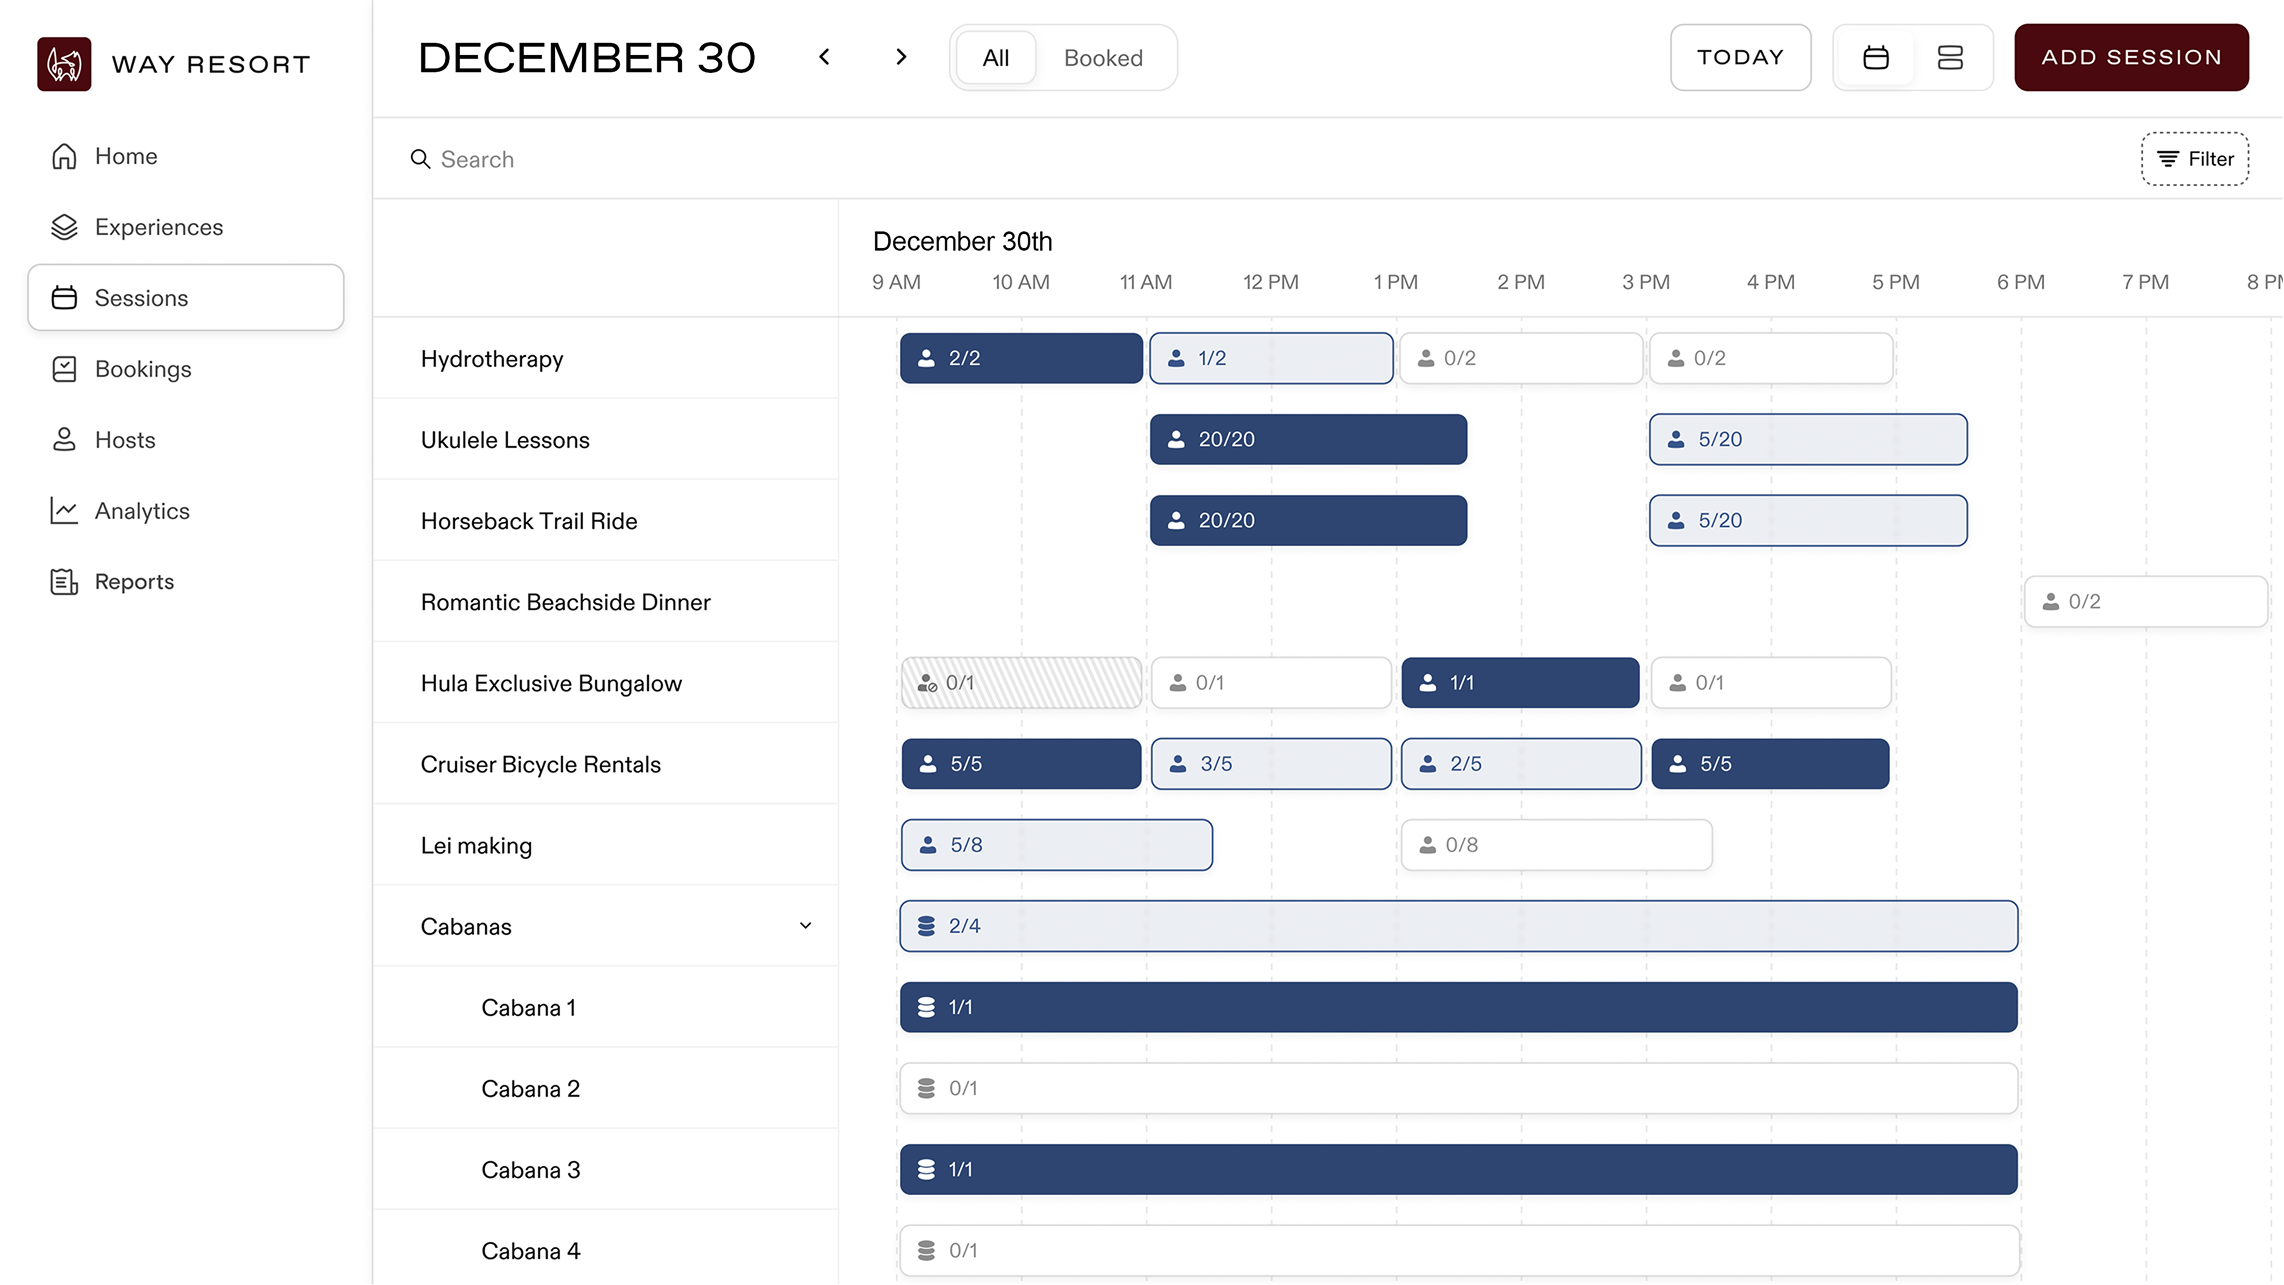Jump to today using the Today button

coord(1740,57)
